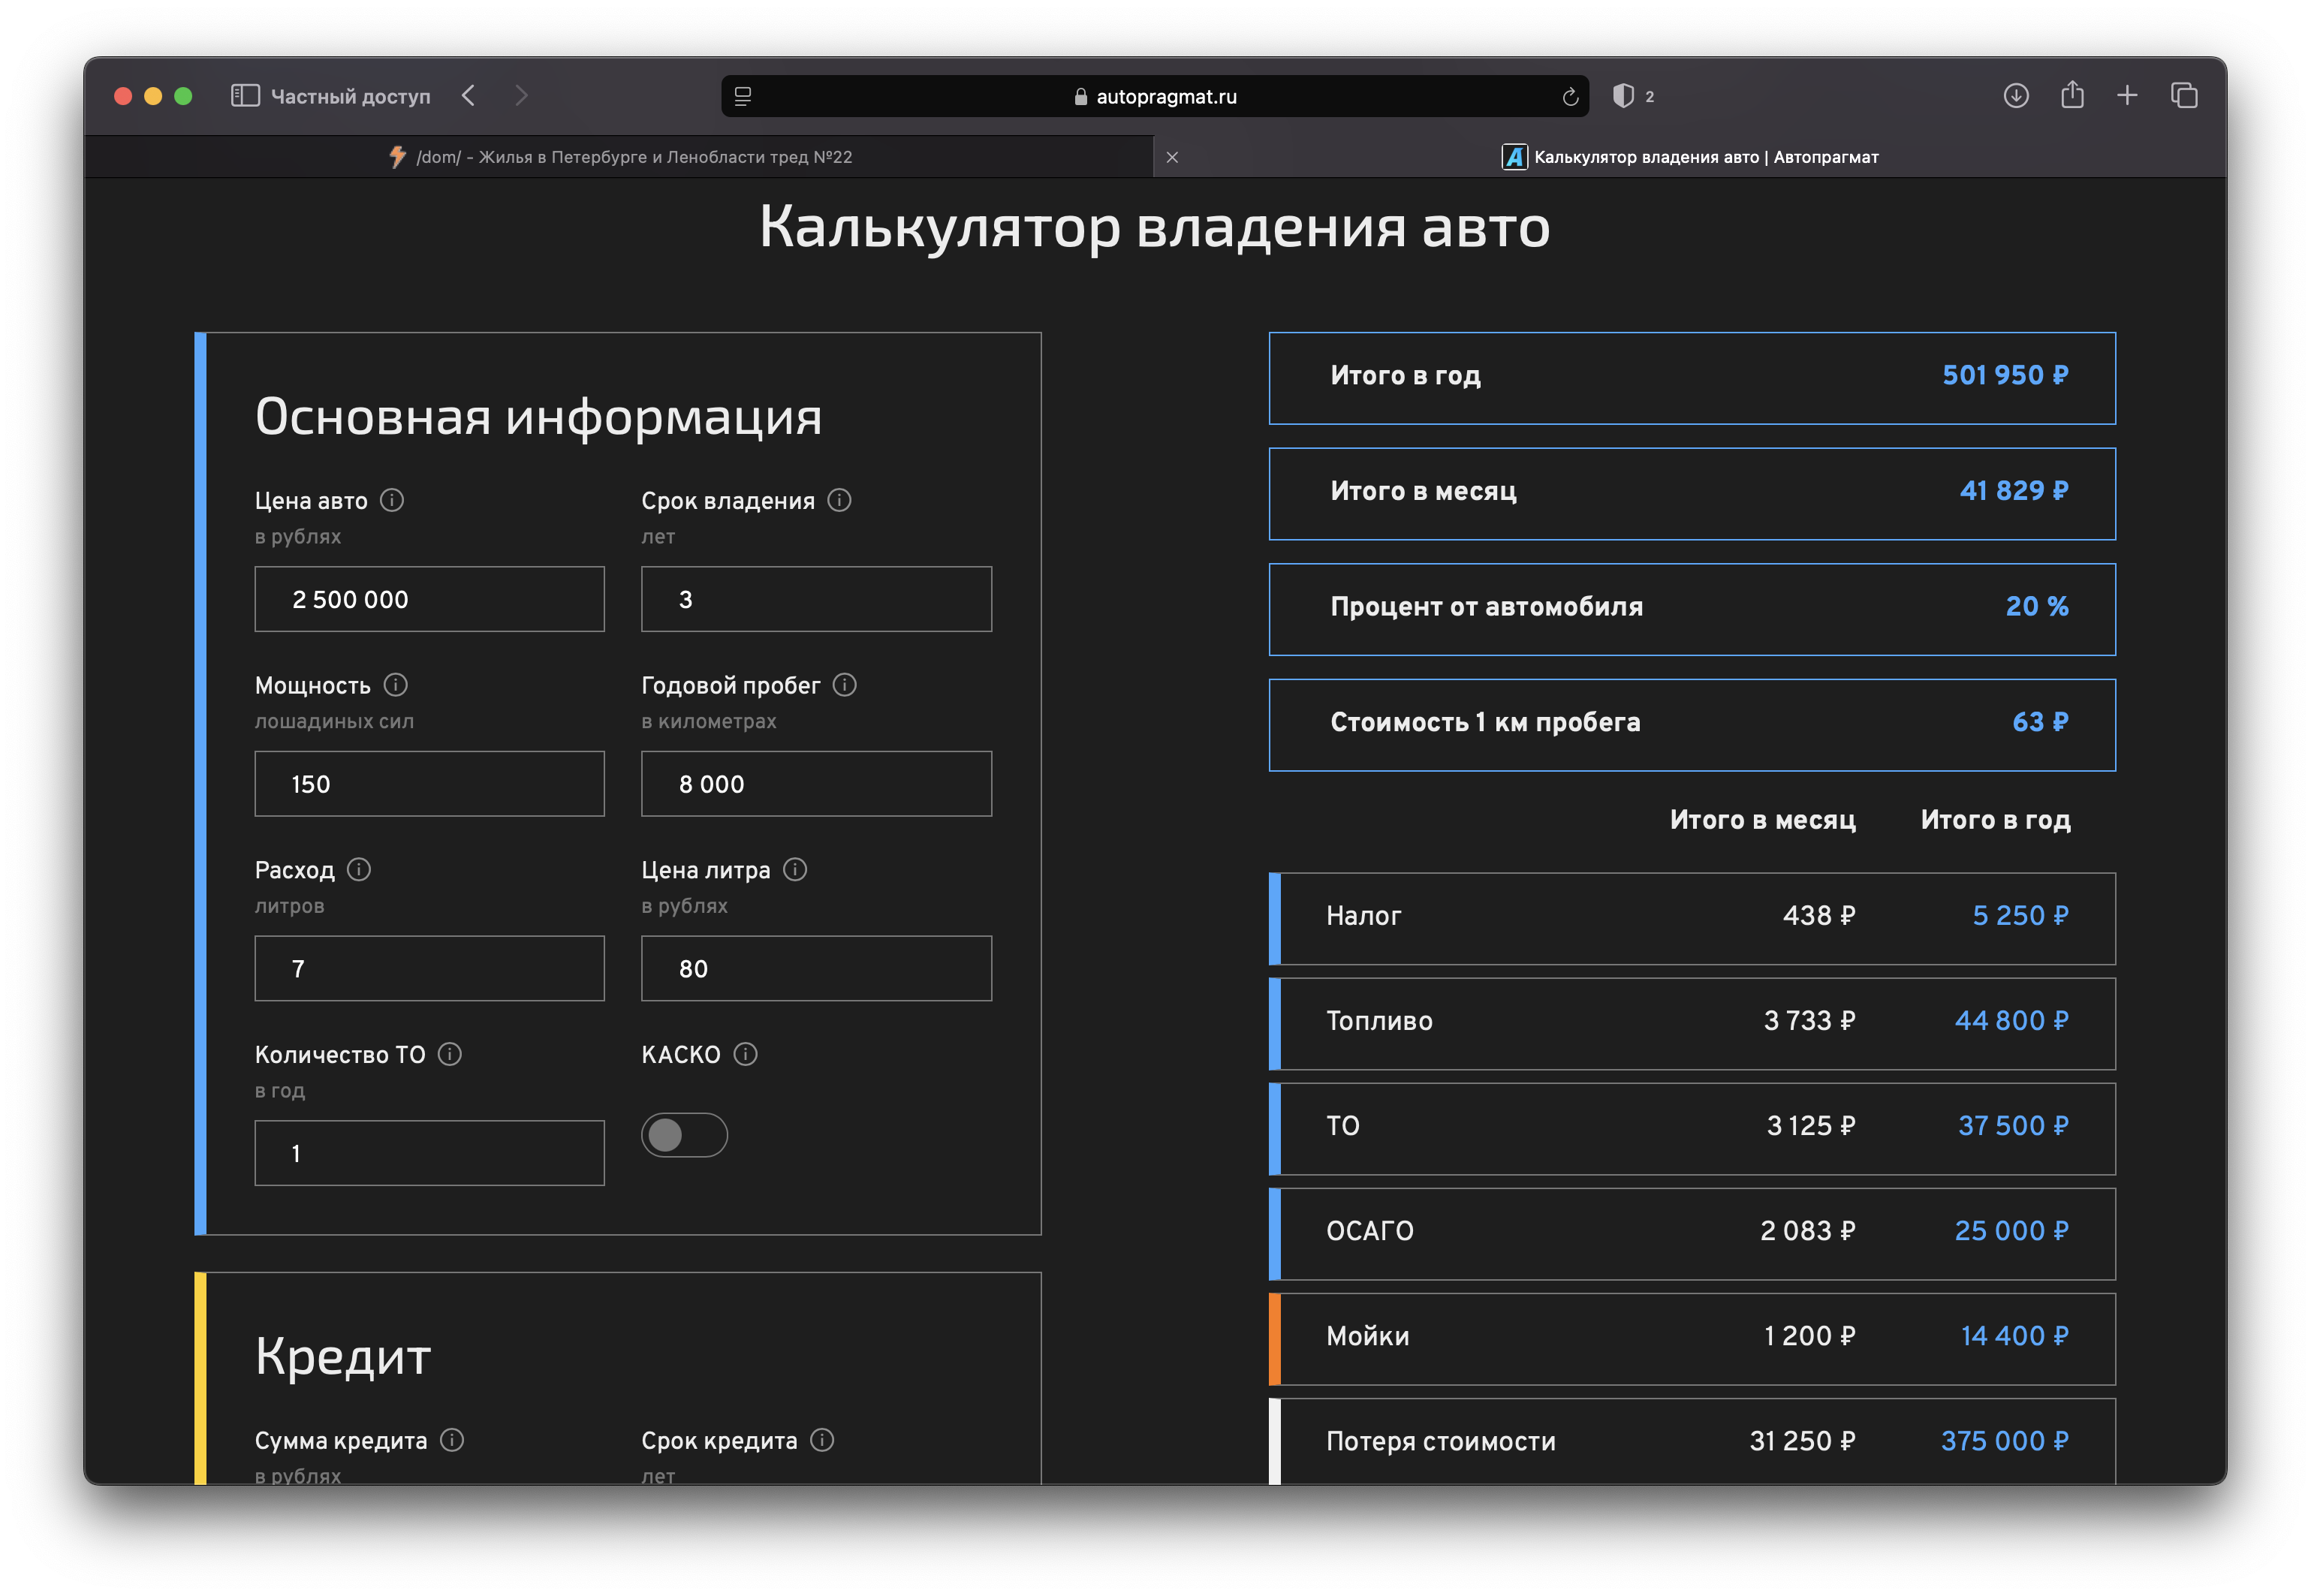Click the privacy shield report icon
The height and width of the screenshot is (1596, 2311).
[x=1624, y=96]
